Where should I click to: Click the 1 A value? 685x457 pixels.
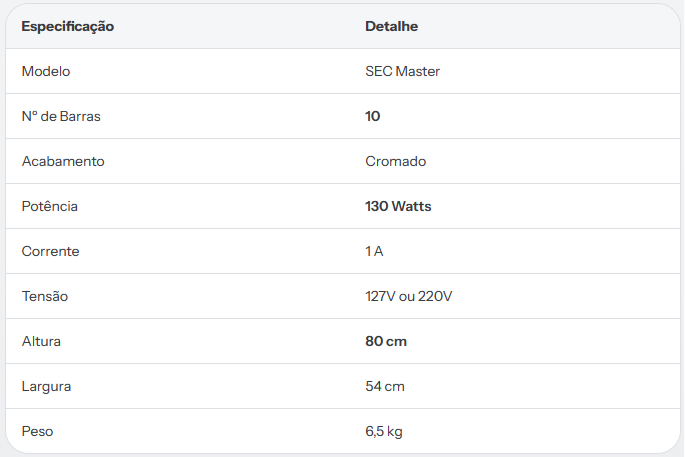(x=374, y=251)
